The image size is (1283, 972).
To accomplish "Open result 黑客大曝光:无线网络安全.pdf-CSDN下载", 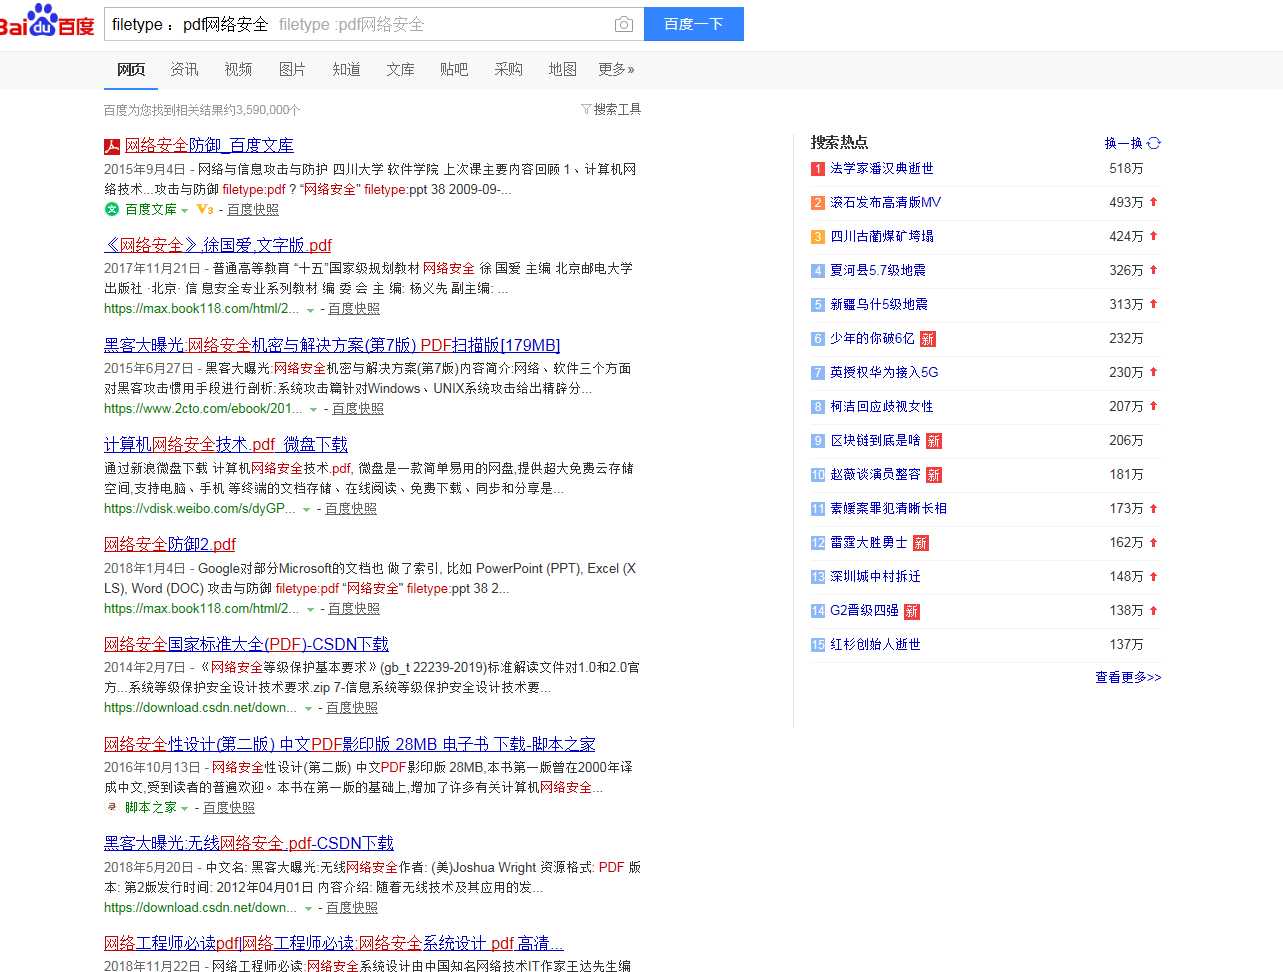I will 249,843.
